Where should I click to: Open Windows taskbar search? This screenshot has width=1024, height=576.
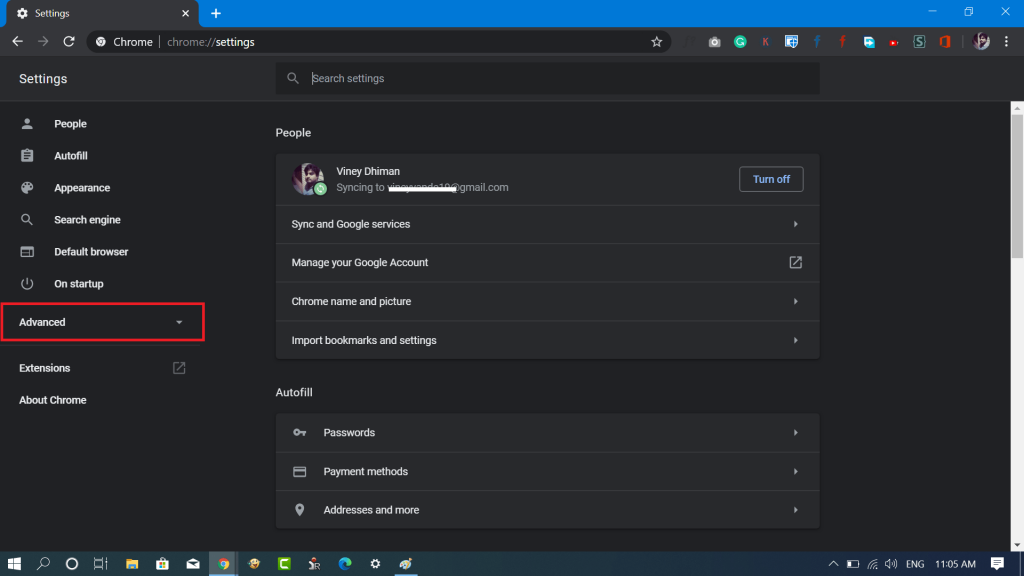point(43,564)
